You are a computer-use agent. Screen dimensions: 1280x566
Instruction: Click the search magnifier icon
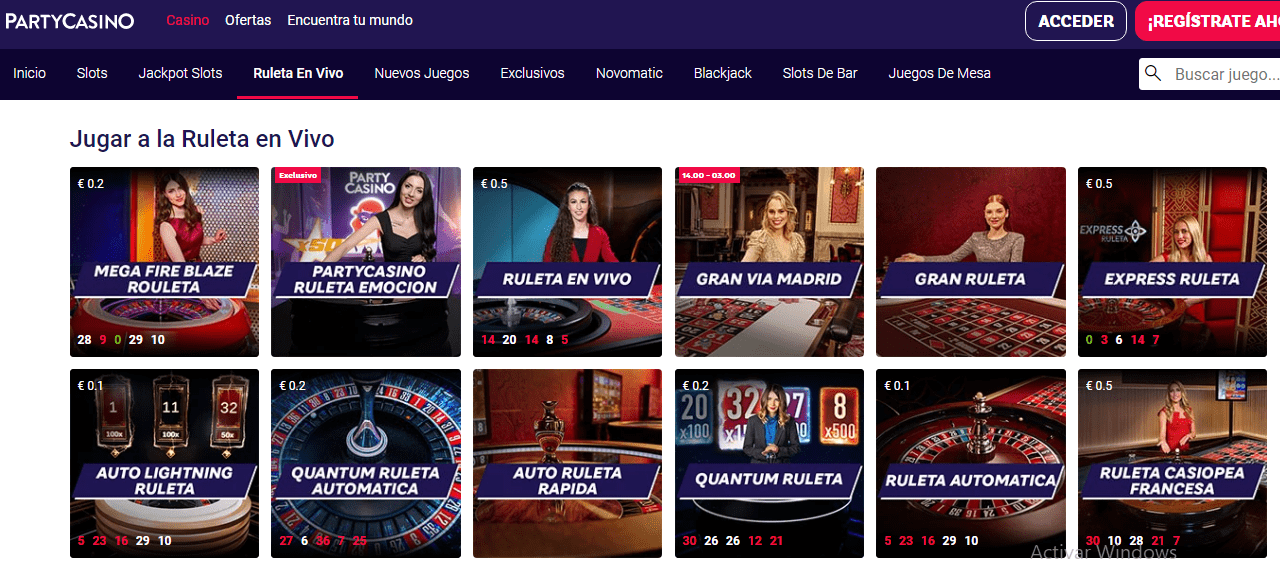click(x=1153, y=73)
